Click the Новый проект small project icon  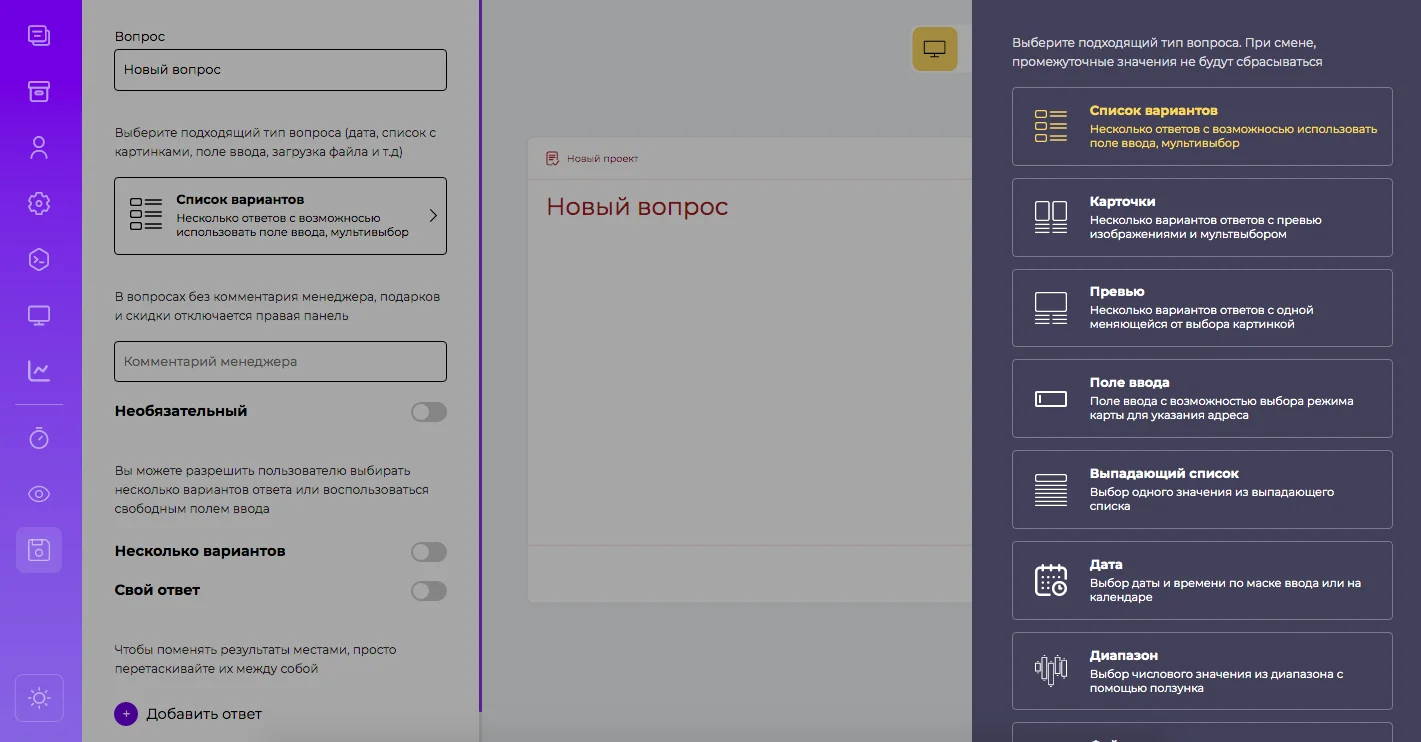[x=552, y=158]
